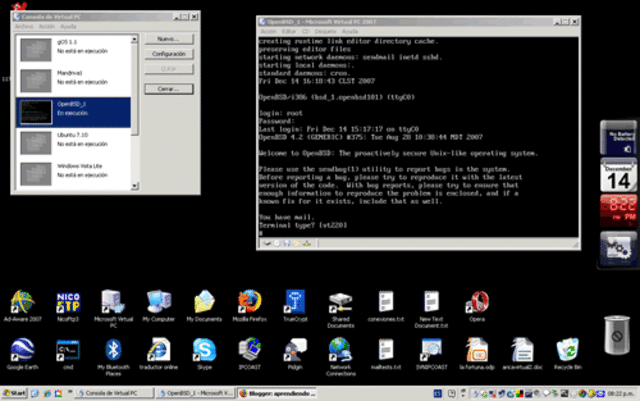Launch Google Earth desktop shortcut
640x401 pixels.
(x=22, y=354)
